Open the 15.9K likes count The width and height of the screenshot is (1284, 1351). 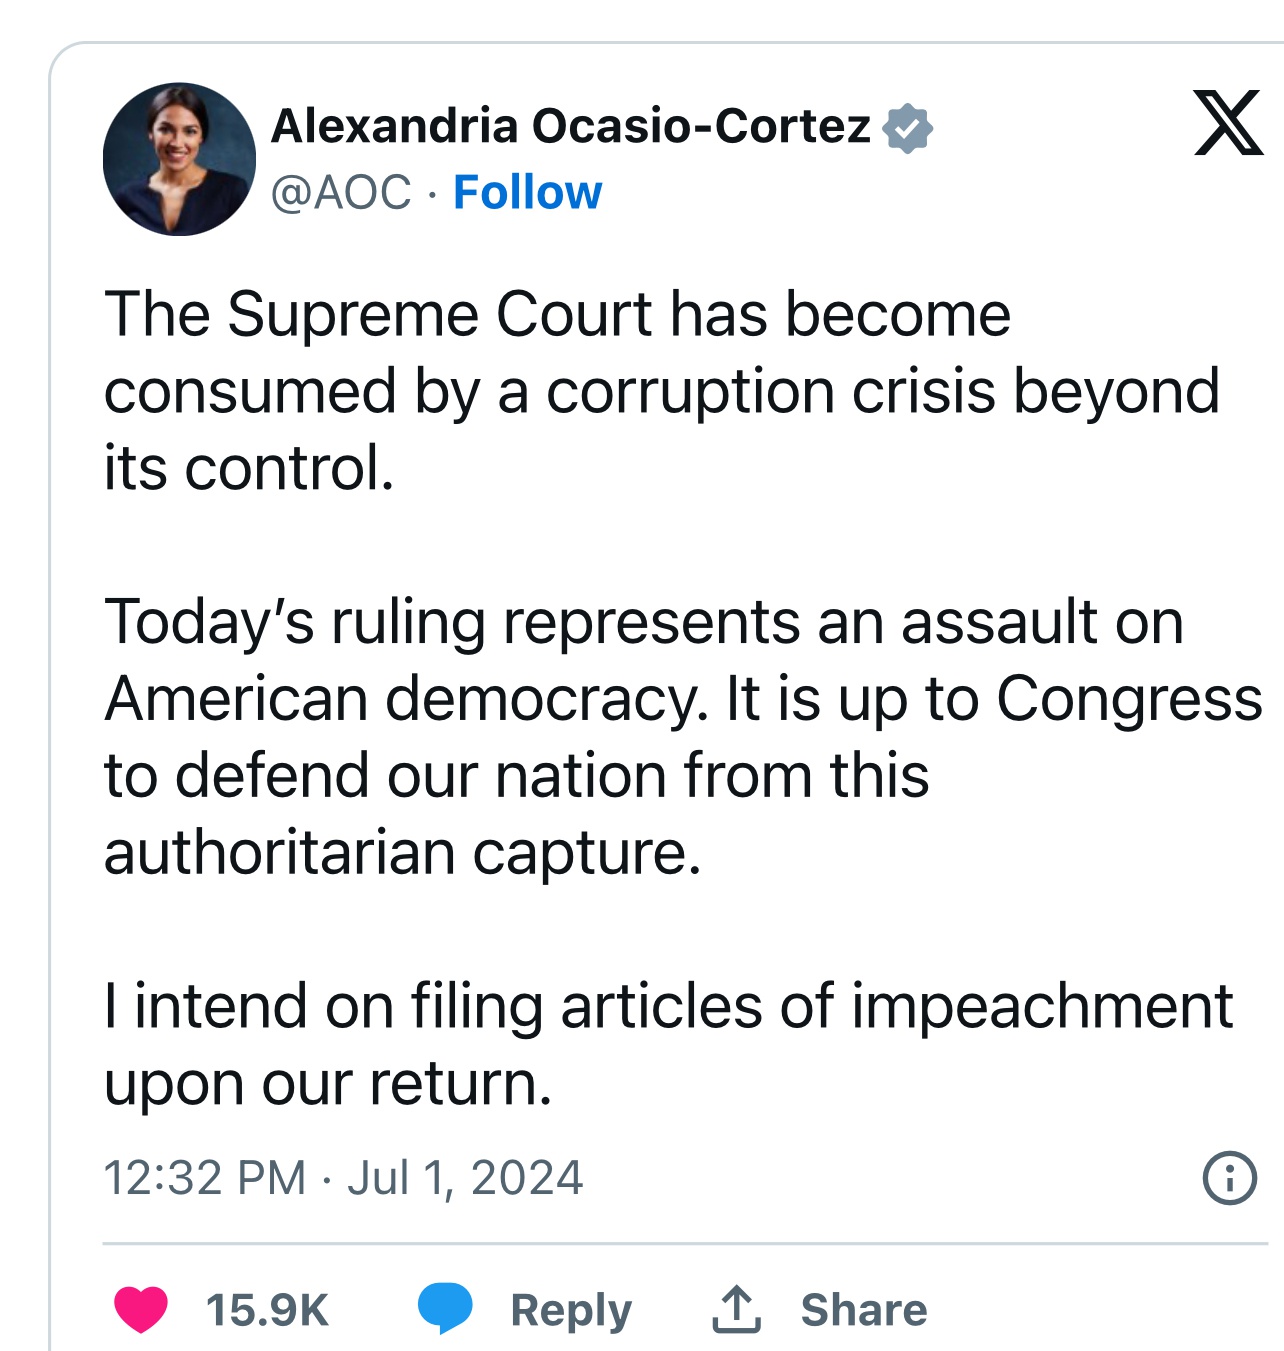point(267,1310)
